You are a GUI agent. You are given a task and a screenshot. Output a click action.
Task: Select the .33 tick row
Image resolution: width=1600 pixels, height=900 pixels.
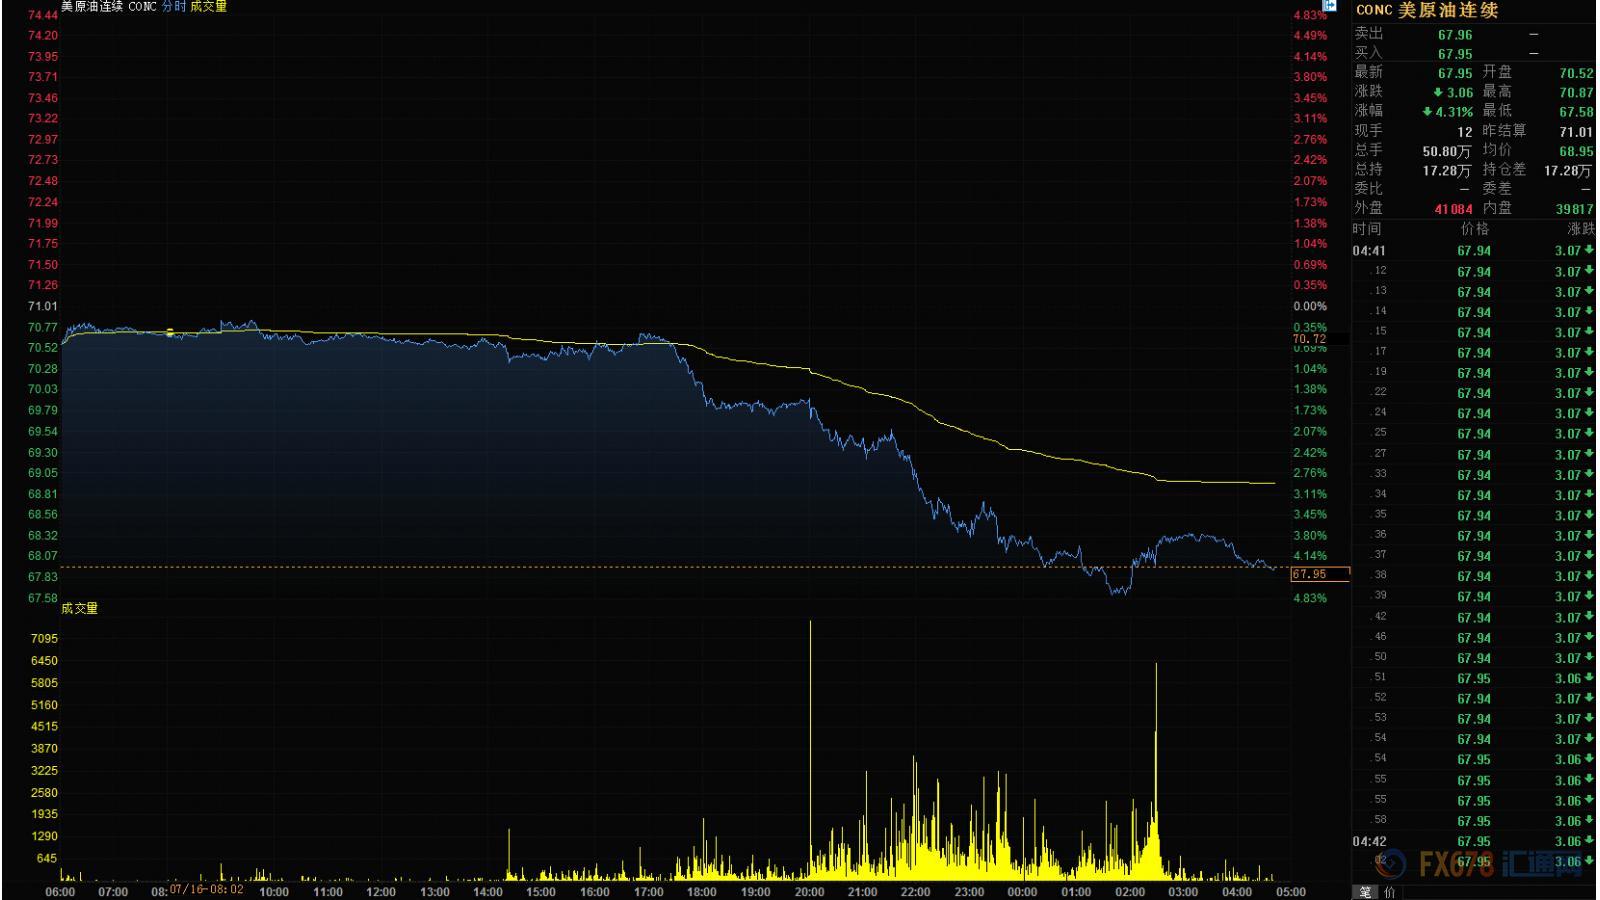coord(1474,475)
